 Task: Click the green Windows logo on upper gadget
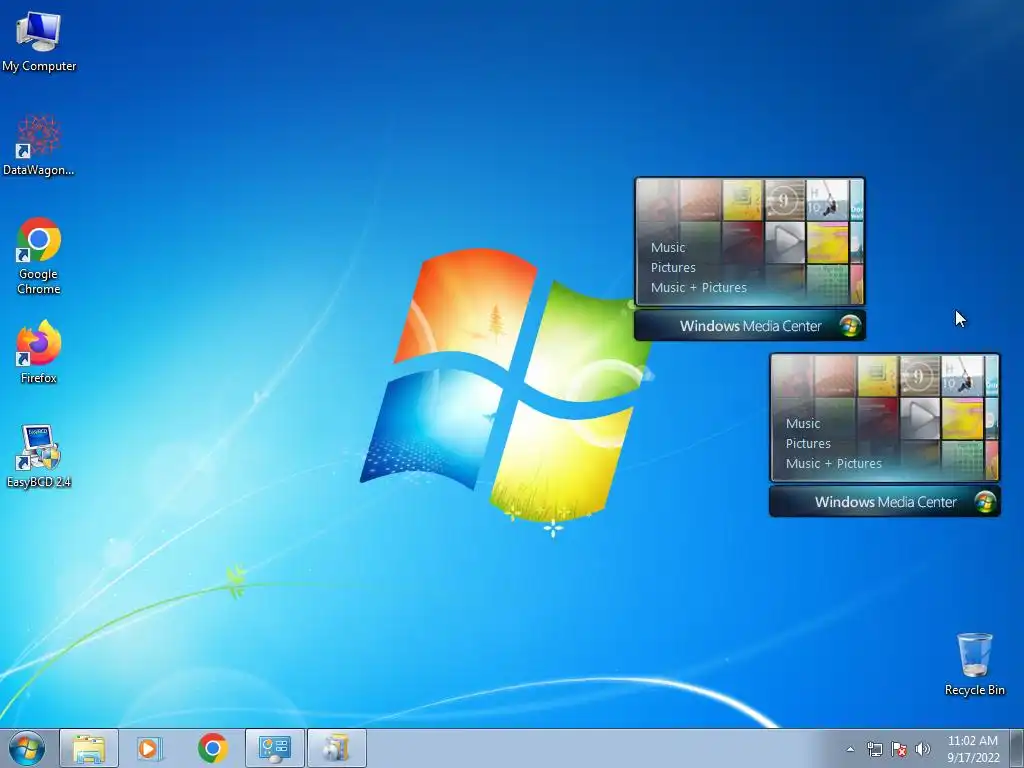(850, 326)
